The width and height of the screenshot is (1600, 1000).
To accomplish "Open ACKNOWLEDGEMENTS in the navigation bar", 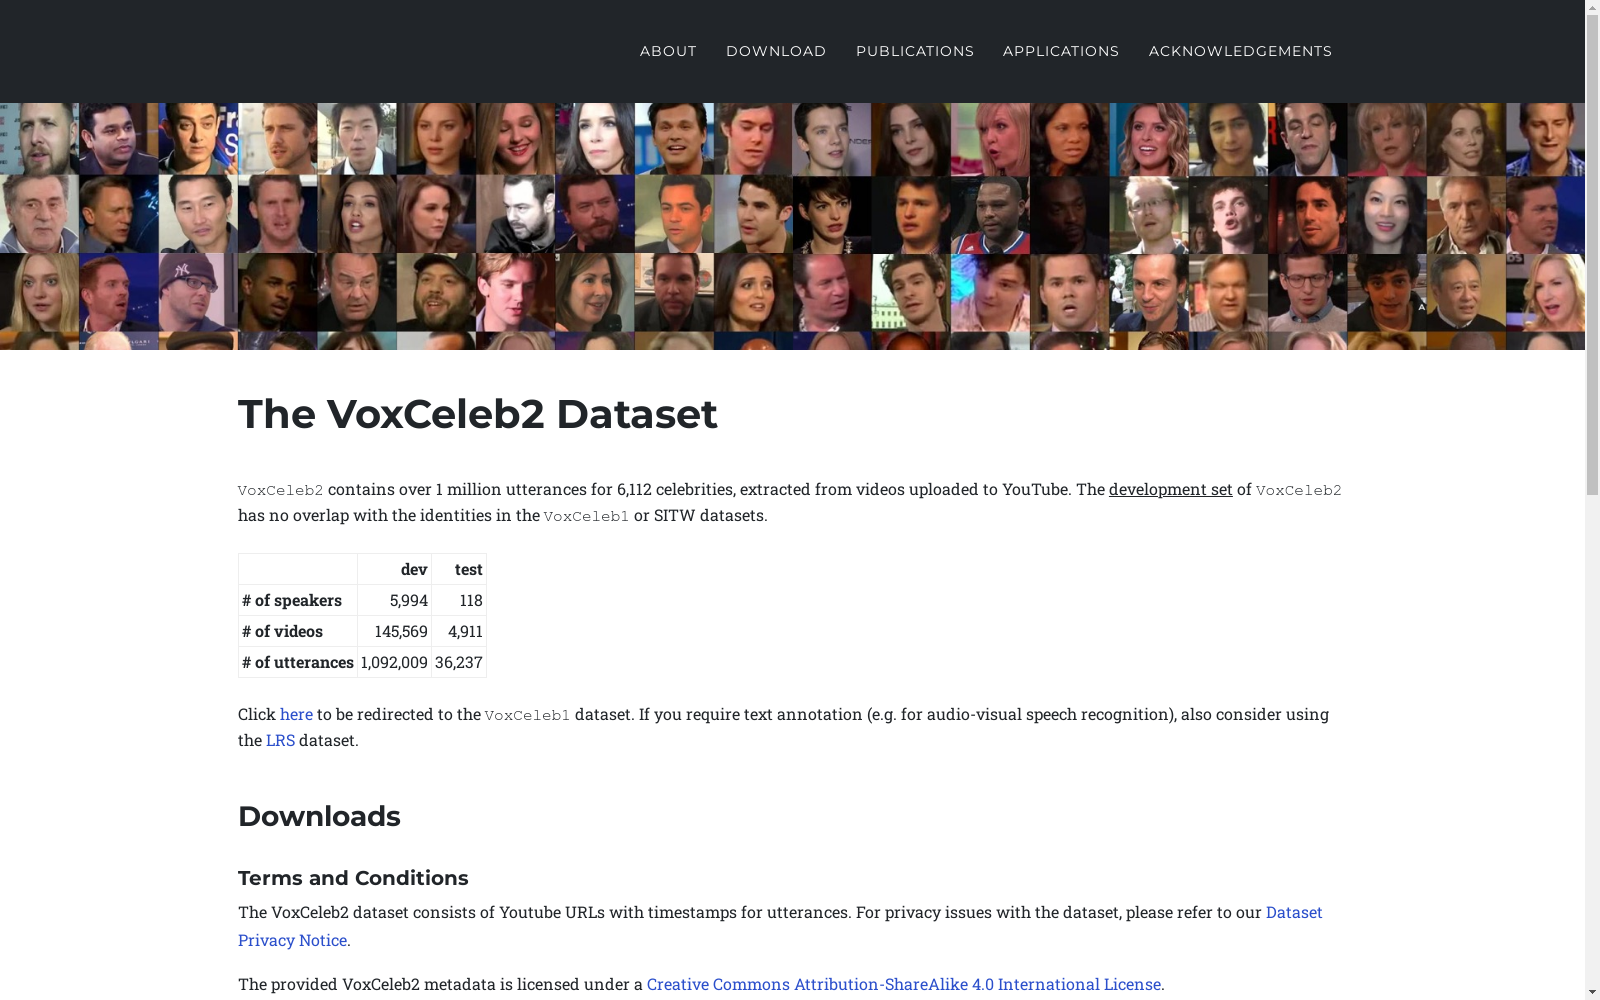I will coord(1240,51).
